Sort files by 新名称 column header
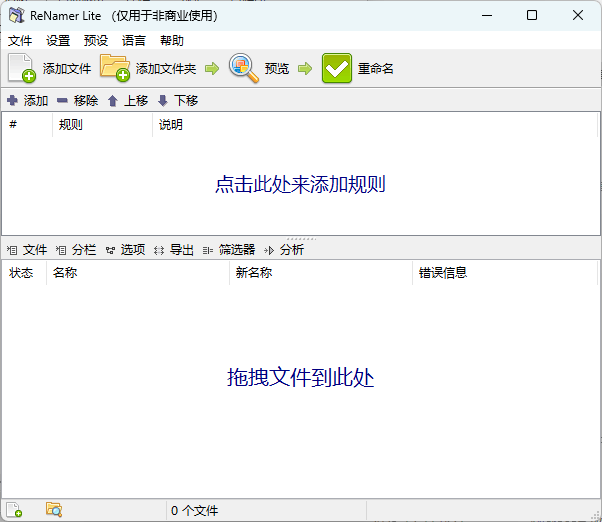602x522 pixels. (320, 273)
